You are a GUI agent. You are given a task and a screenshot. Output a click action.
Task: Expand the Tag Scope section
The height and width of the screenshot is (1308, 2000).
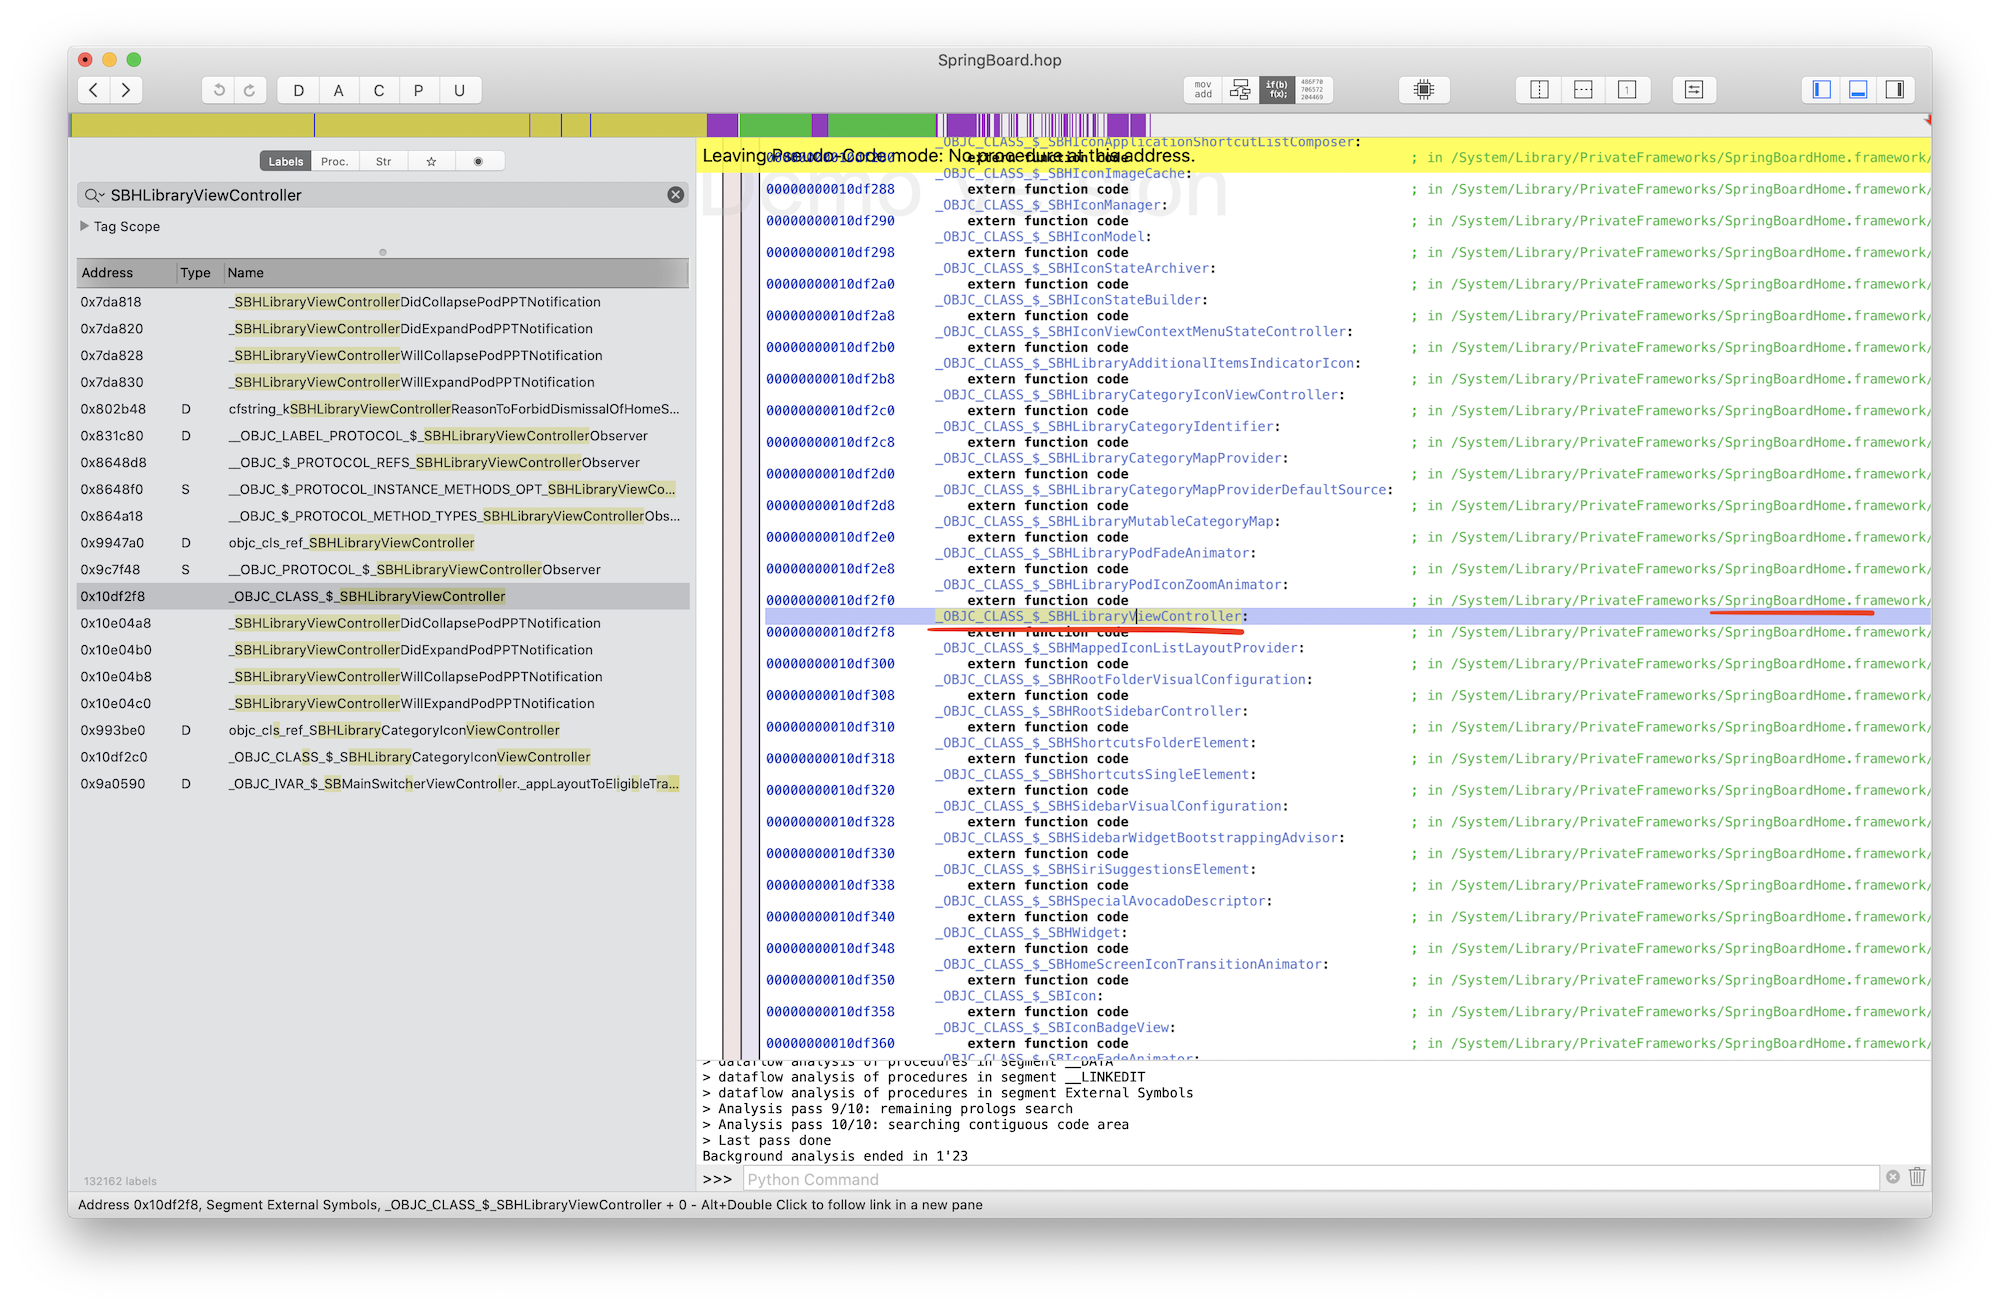tap(85, 226)
